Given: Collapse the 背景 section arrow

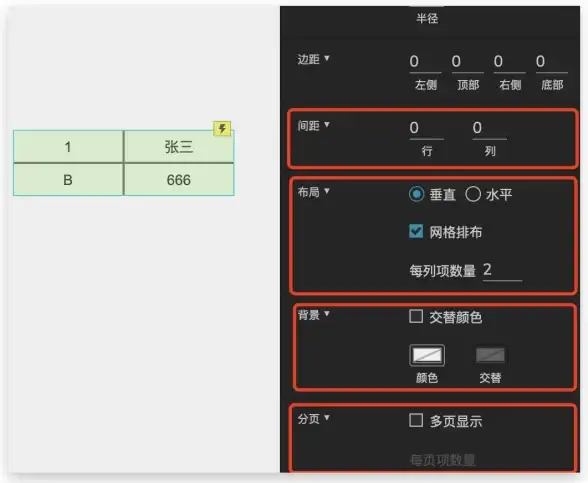Looking at the screenshot, I should 327,314.
